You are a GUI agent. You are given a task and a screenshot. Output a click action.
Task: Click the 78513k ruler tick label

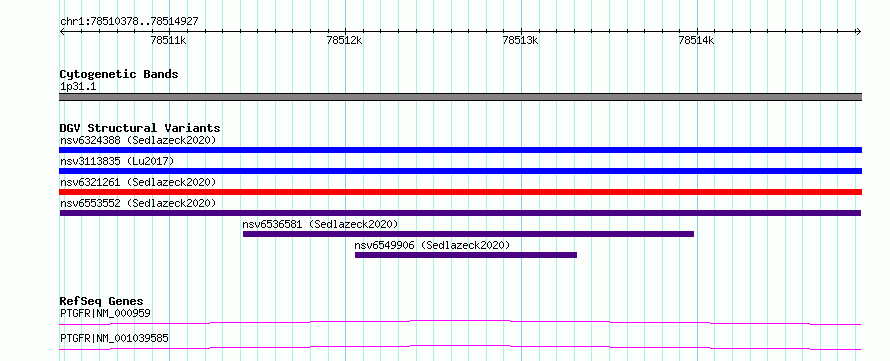(520, 40)
